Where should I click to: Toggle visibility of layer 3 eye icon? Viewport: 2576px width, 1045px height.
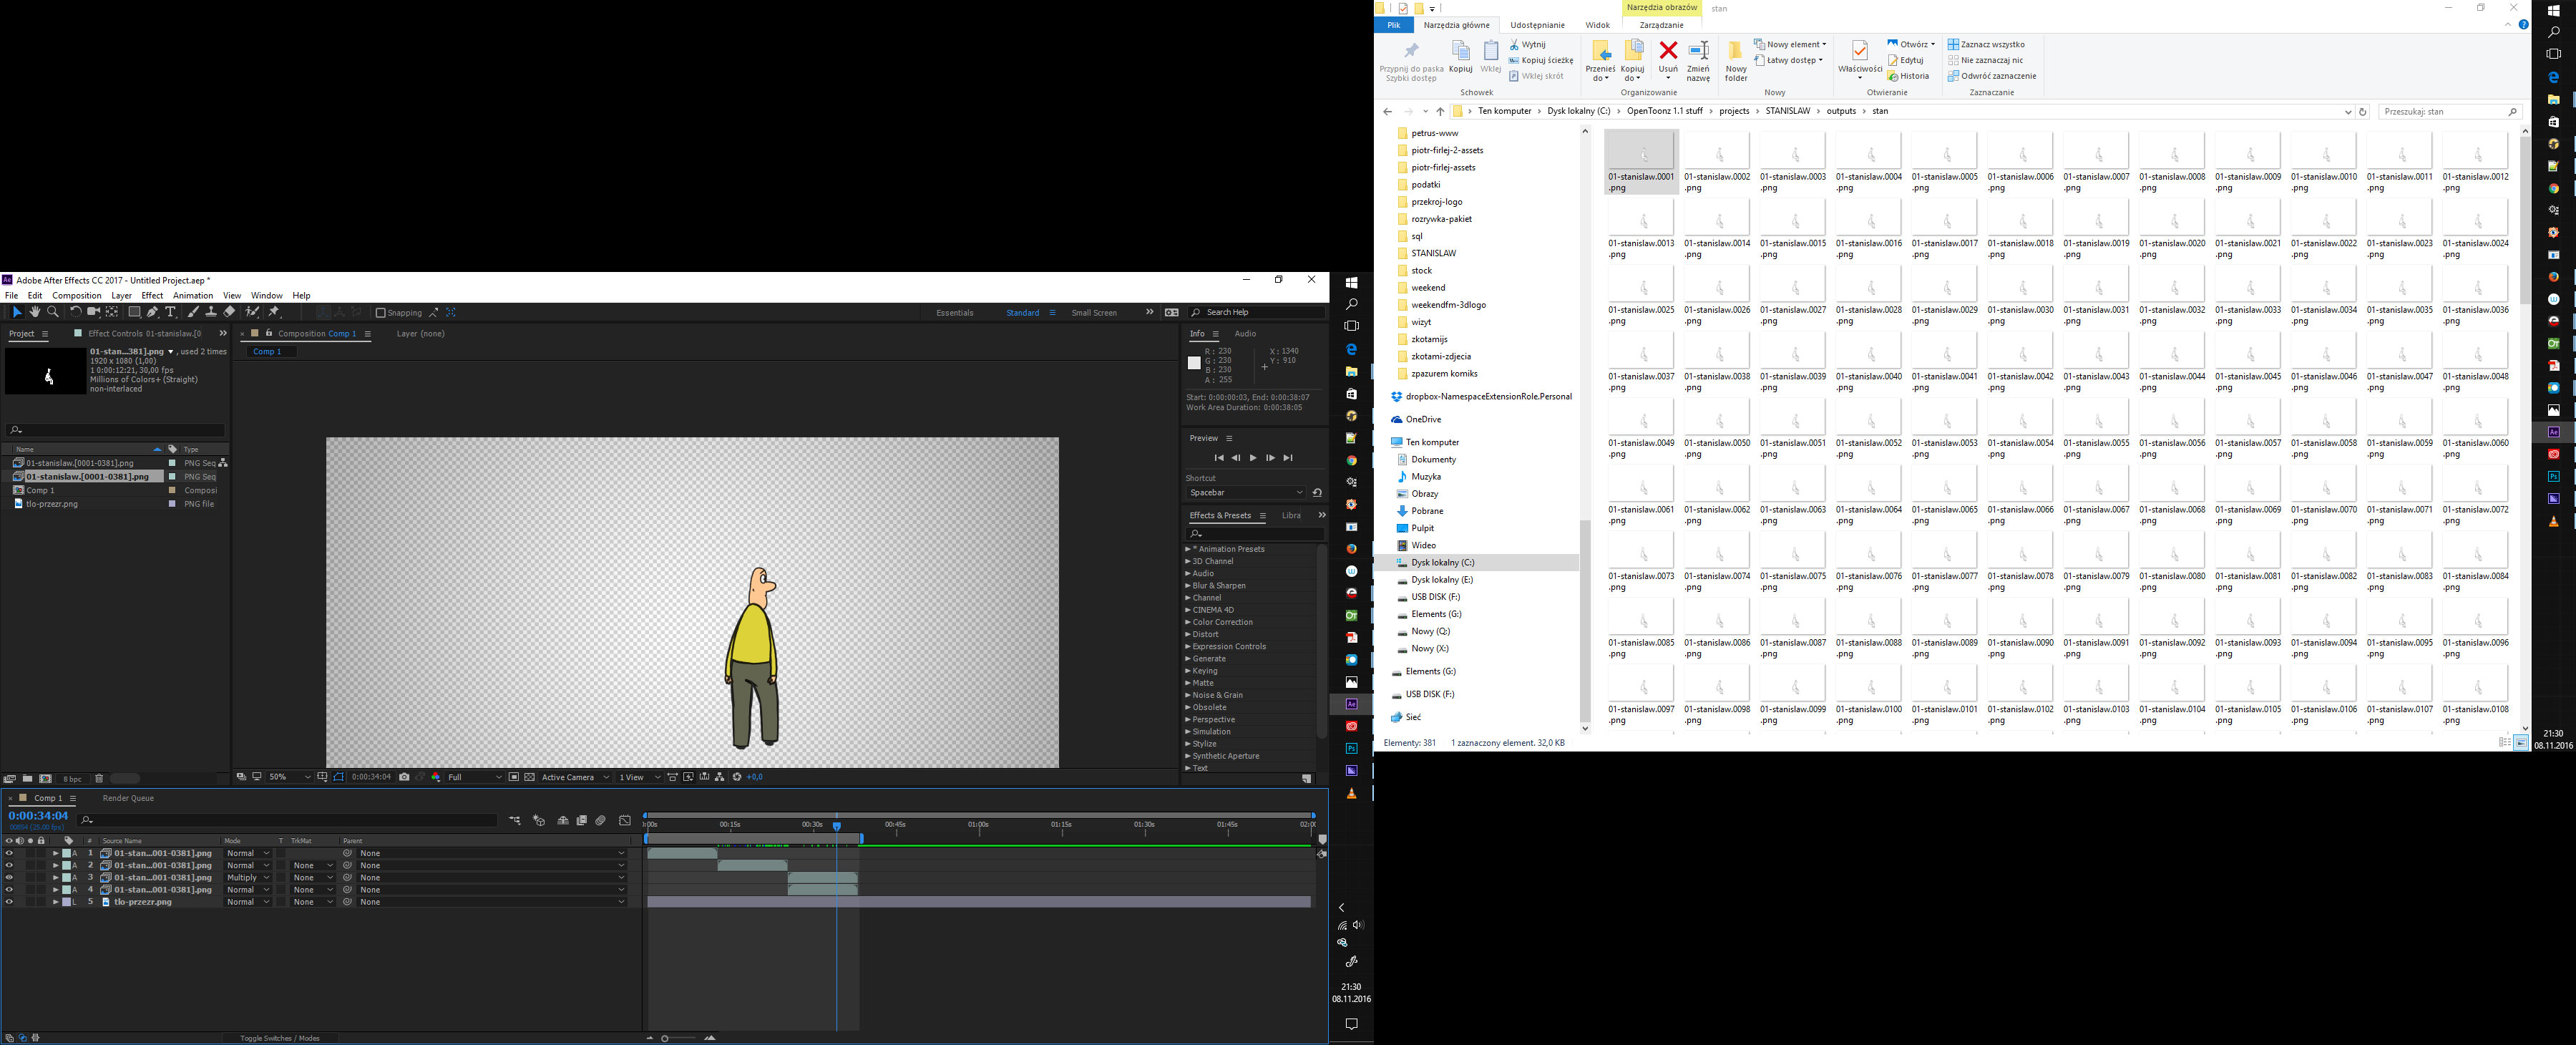9,878
